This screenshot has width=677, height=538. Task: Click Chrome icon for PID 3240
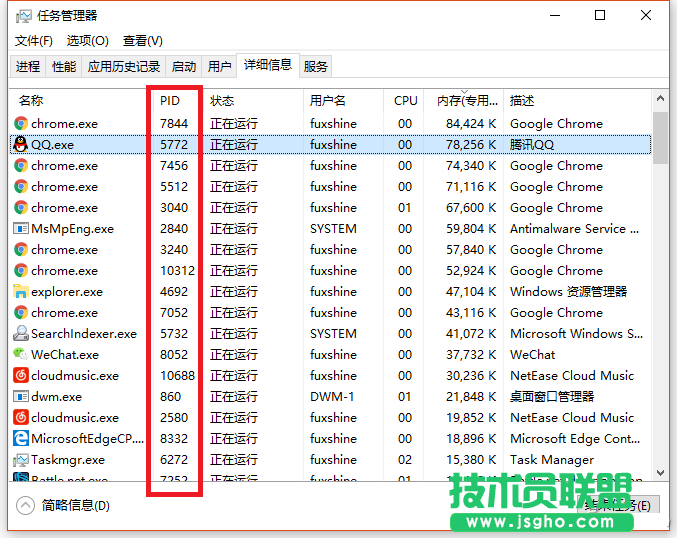[x=20, y=250]
